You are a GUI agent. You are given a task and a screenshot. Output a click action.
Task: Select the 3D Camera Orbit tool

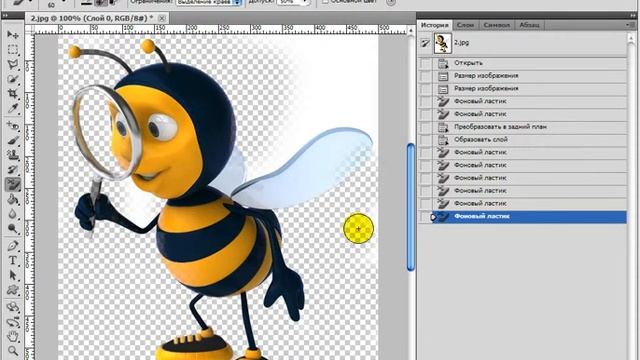[13, 322]
